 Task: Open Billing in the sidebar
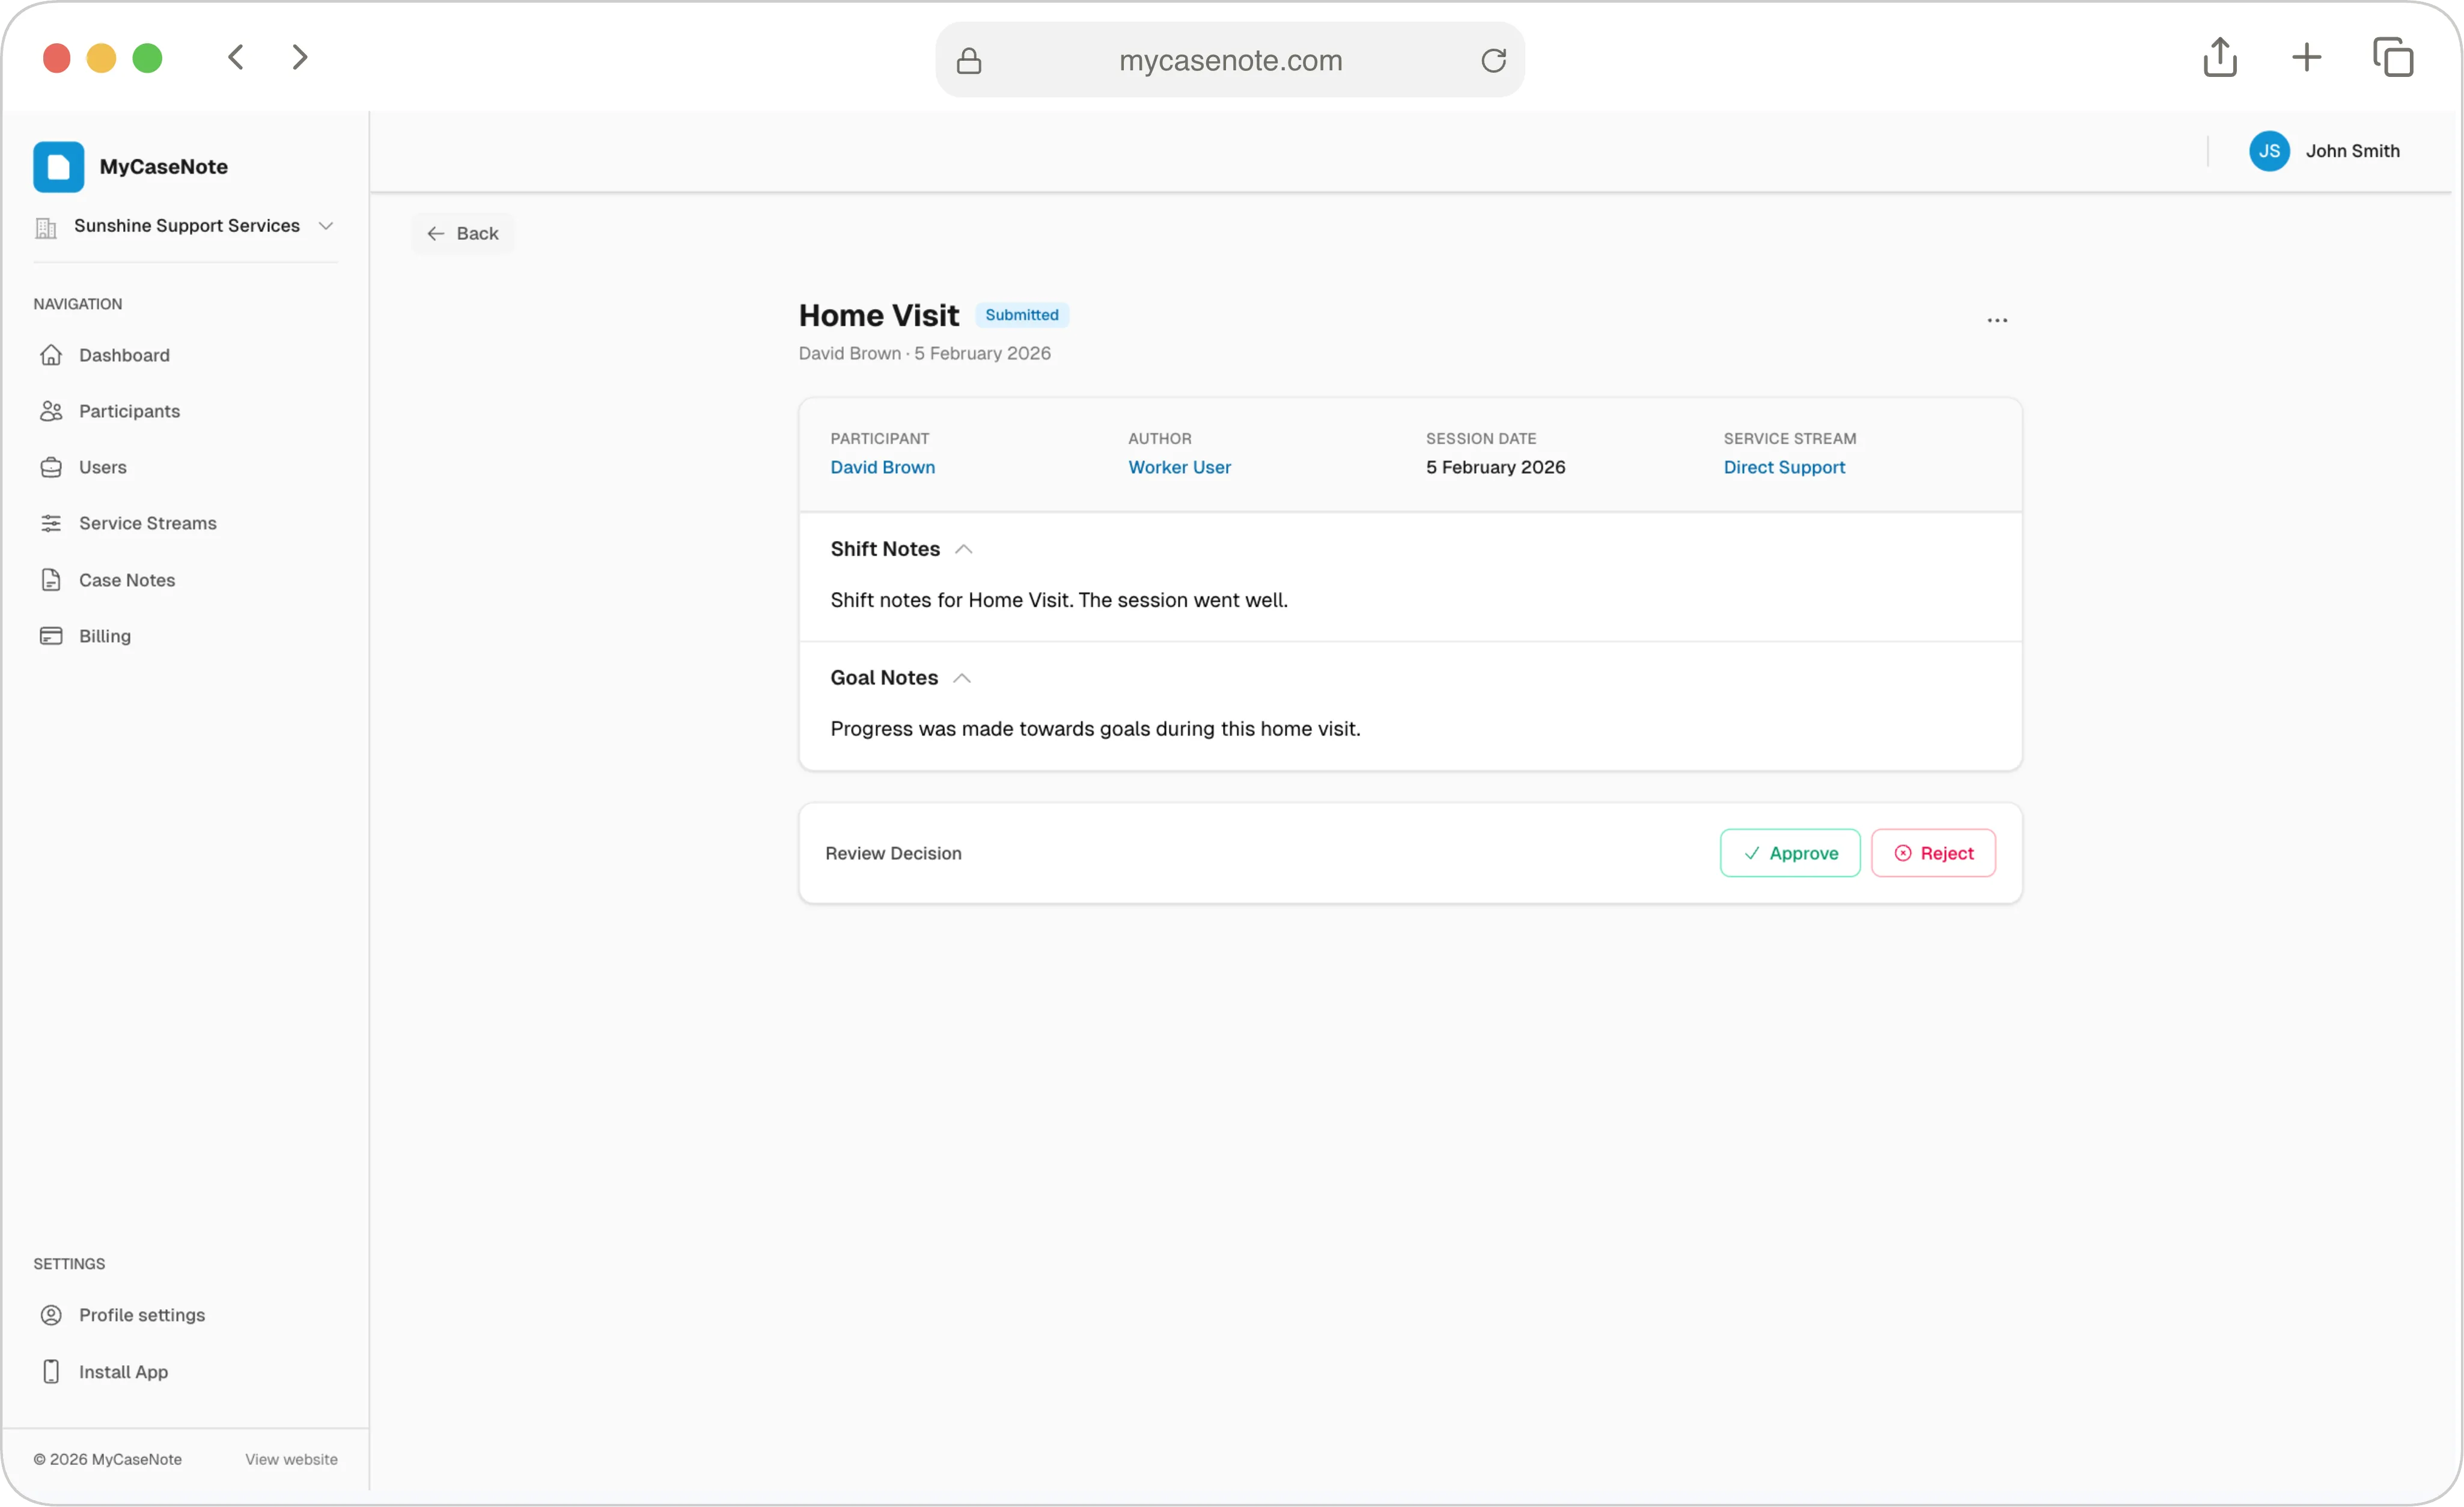point(105,636)
